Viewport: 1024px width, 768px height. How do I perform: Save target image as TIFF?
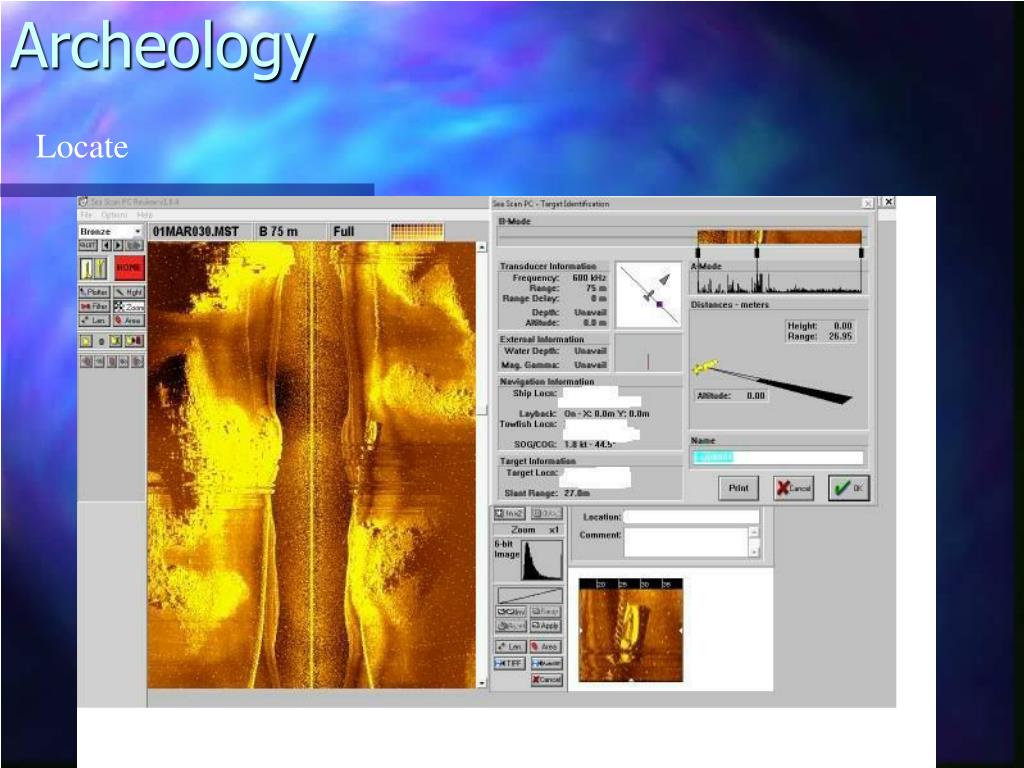tap(510, 663)
